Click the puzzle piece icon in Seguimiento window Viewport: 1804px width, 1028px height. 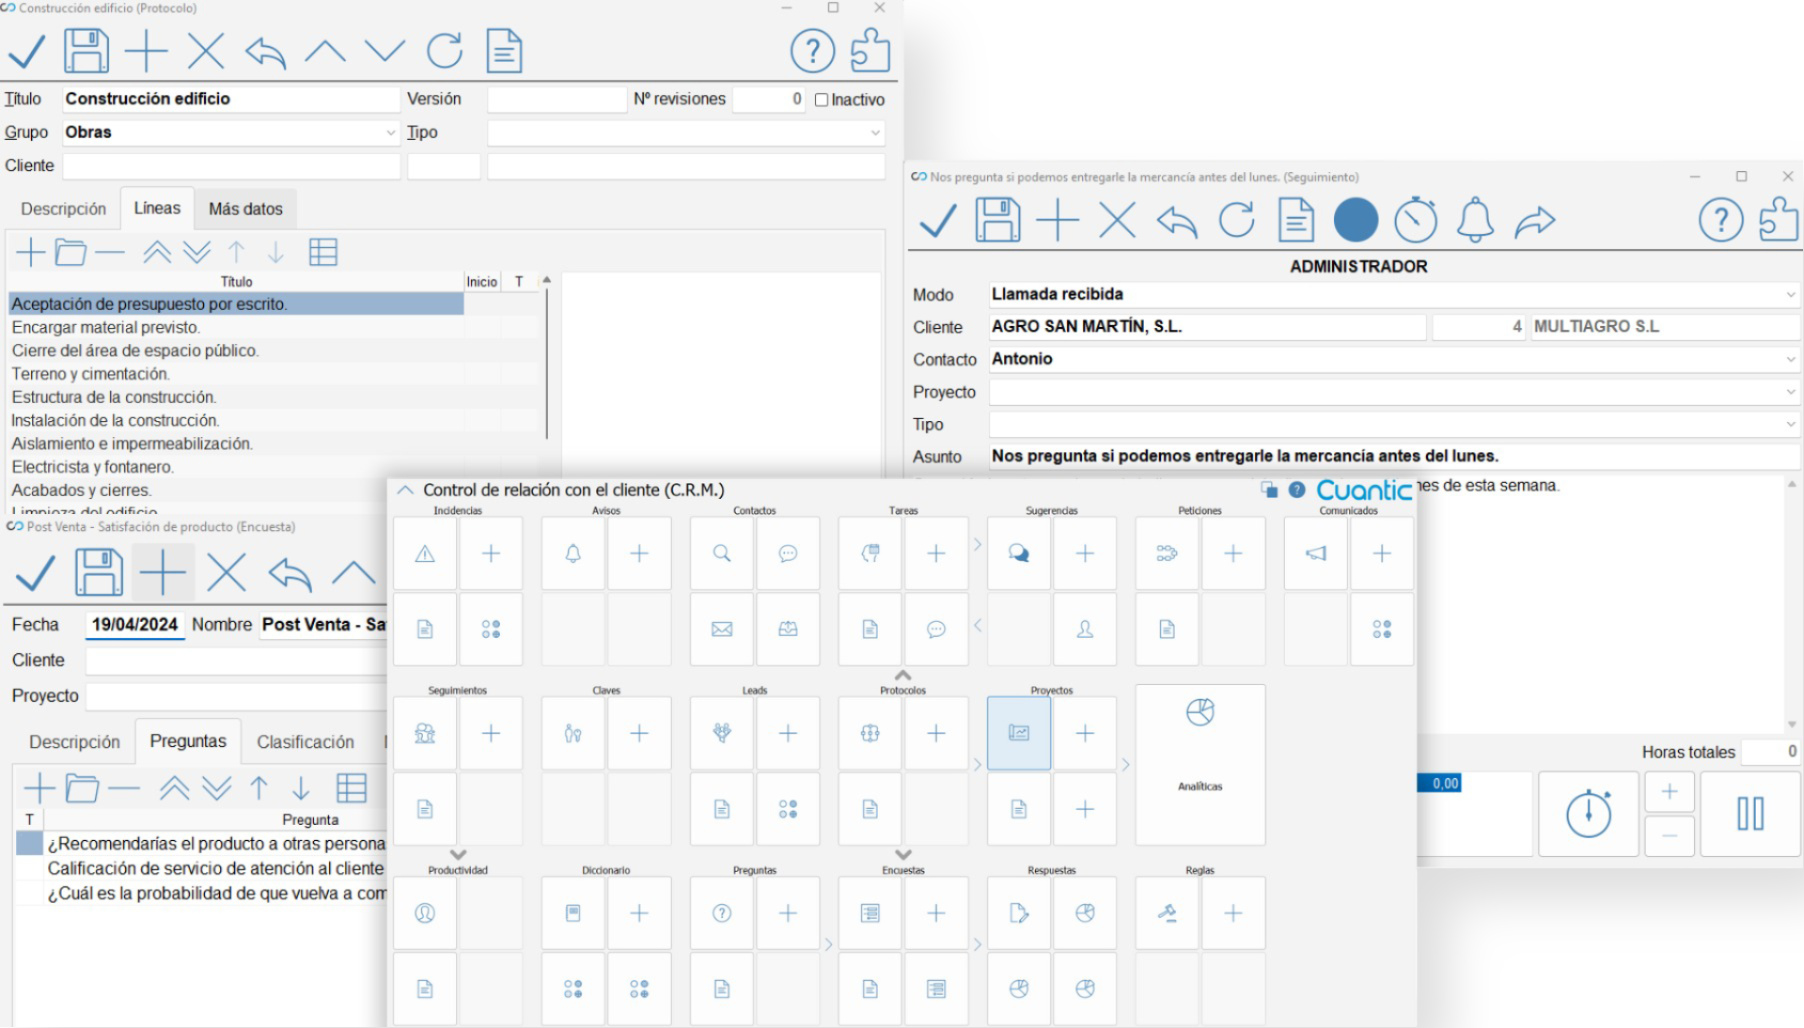(1779, 219)
